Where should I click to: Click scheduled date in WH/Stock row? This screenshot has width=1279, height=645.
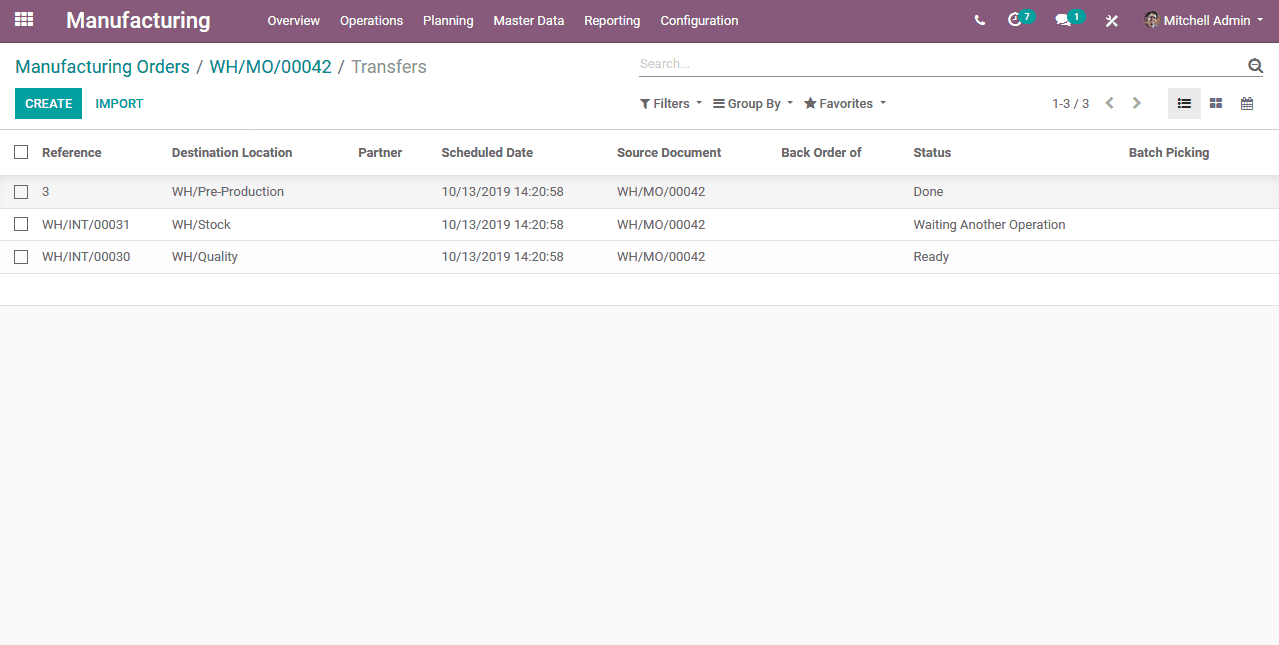(x=502, y=225)
